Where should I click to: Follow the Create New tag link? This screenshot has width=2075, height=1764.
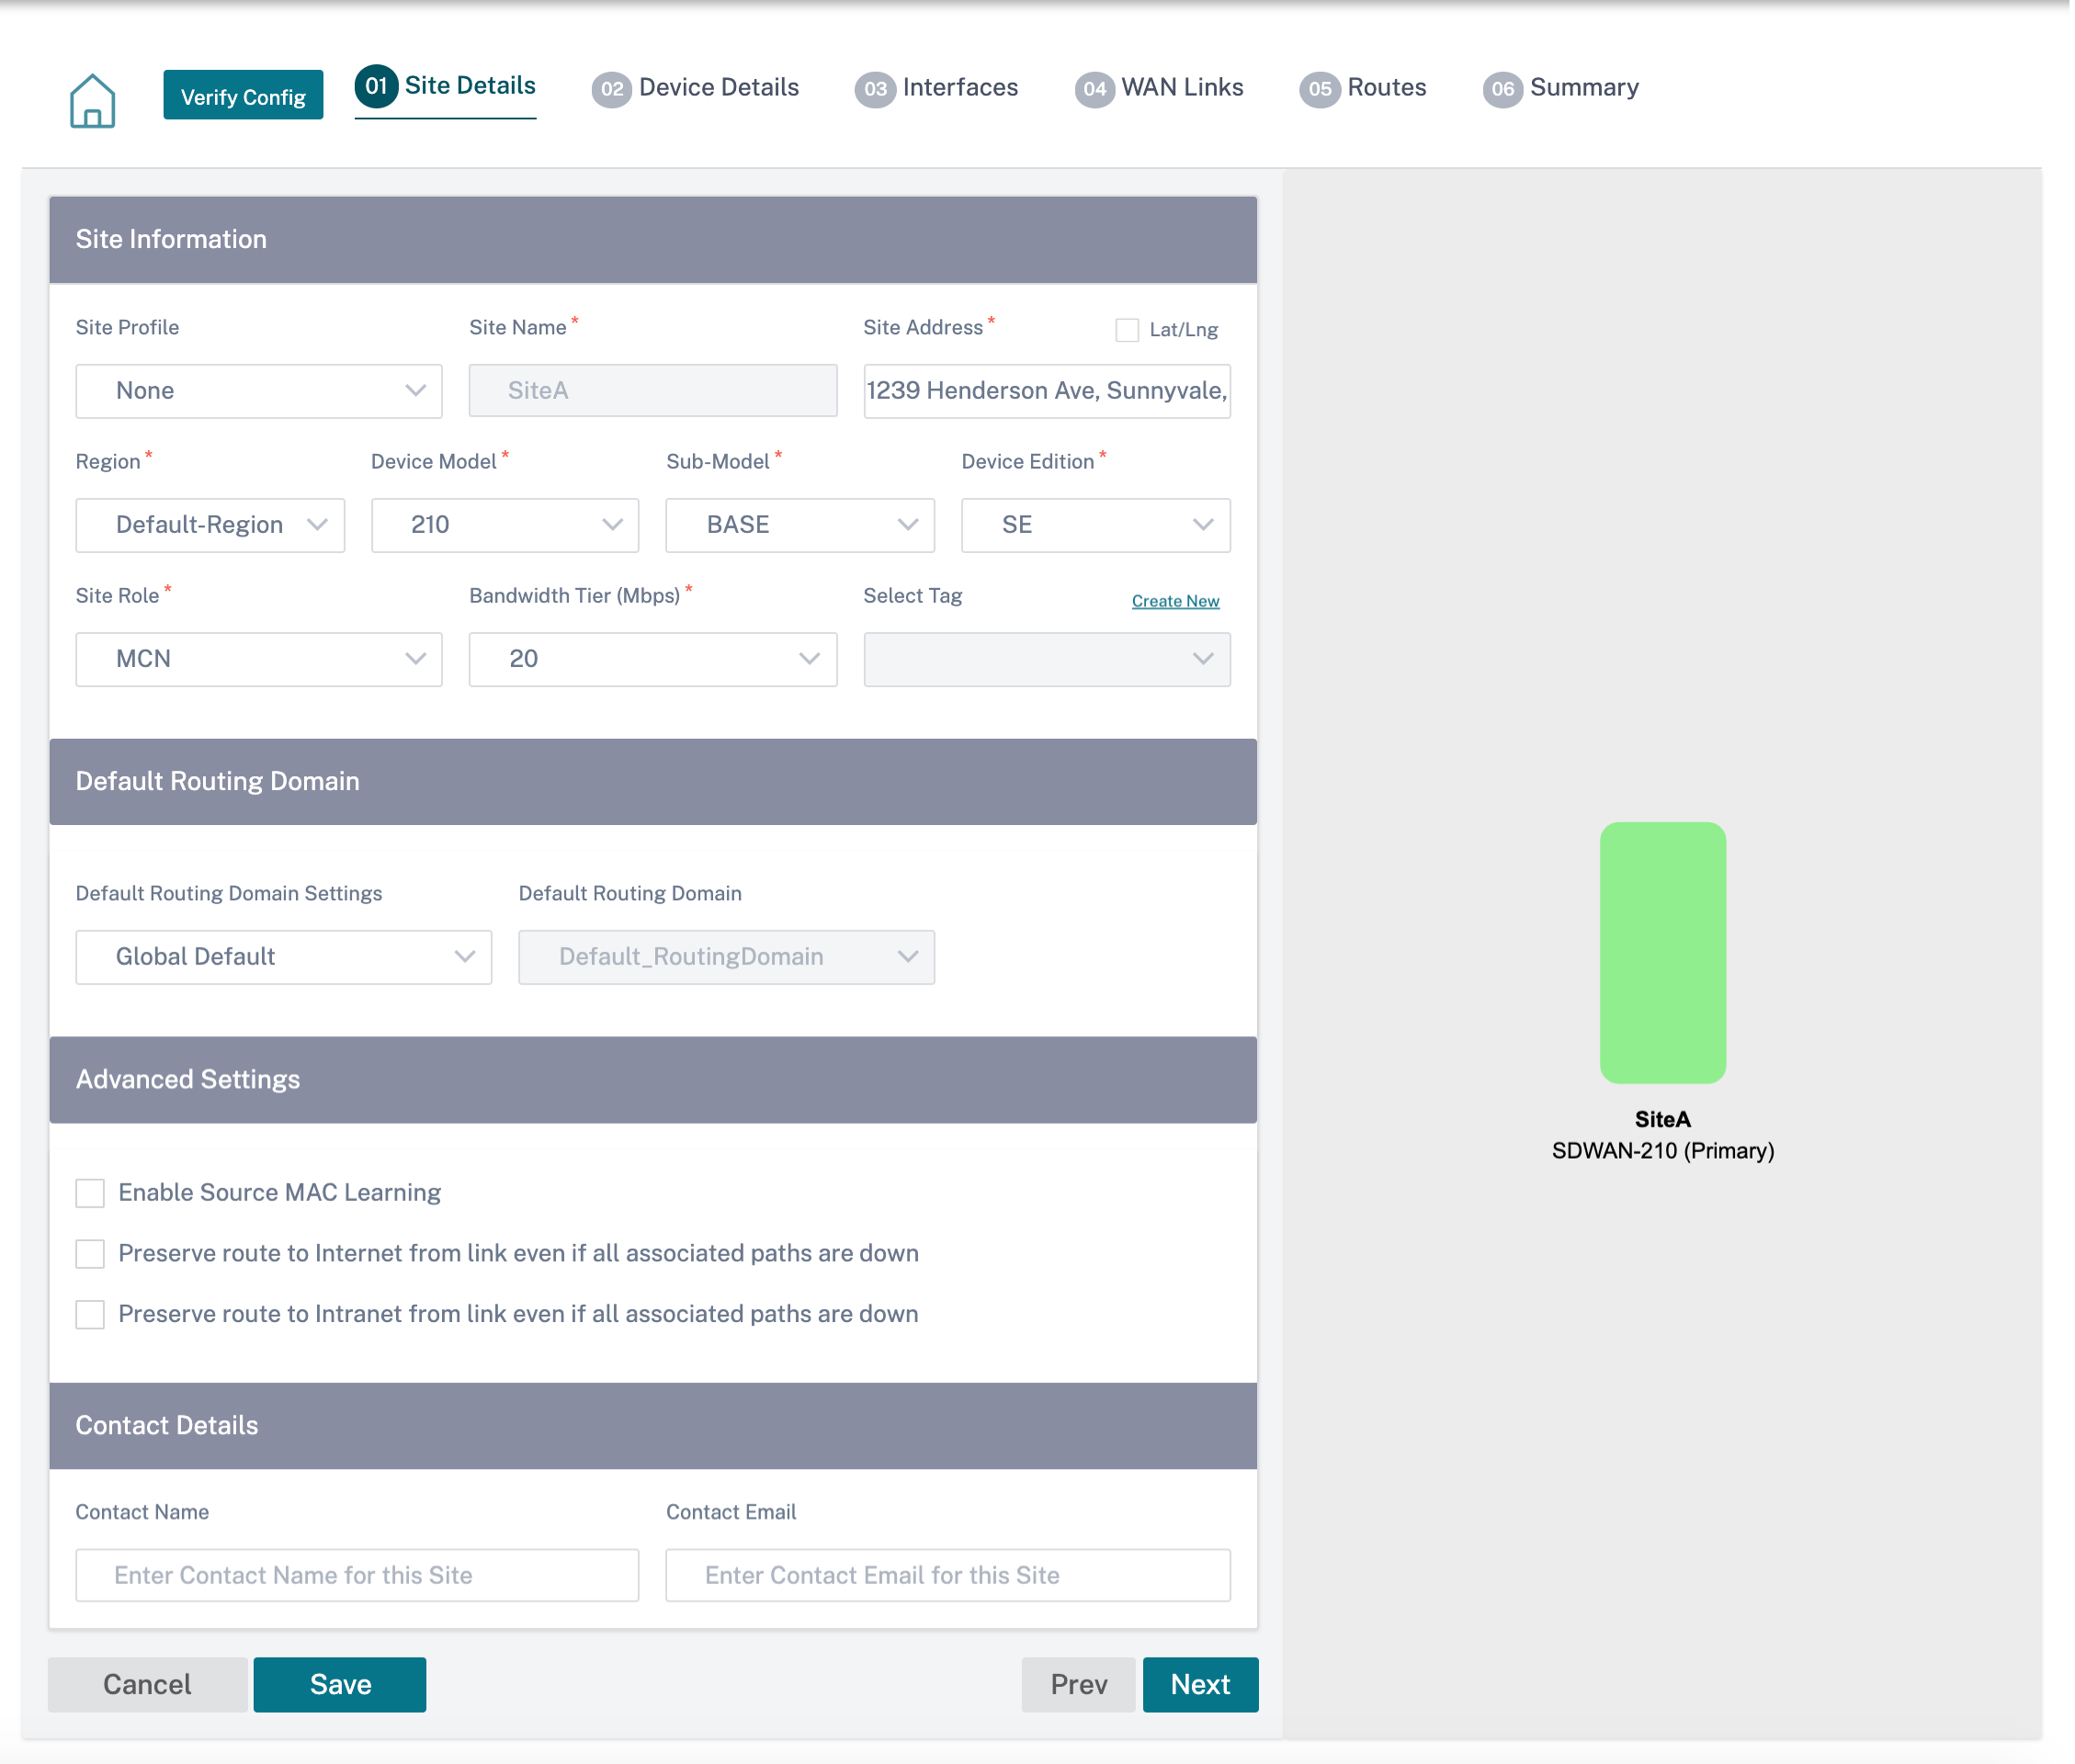(1175, 601)
